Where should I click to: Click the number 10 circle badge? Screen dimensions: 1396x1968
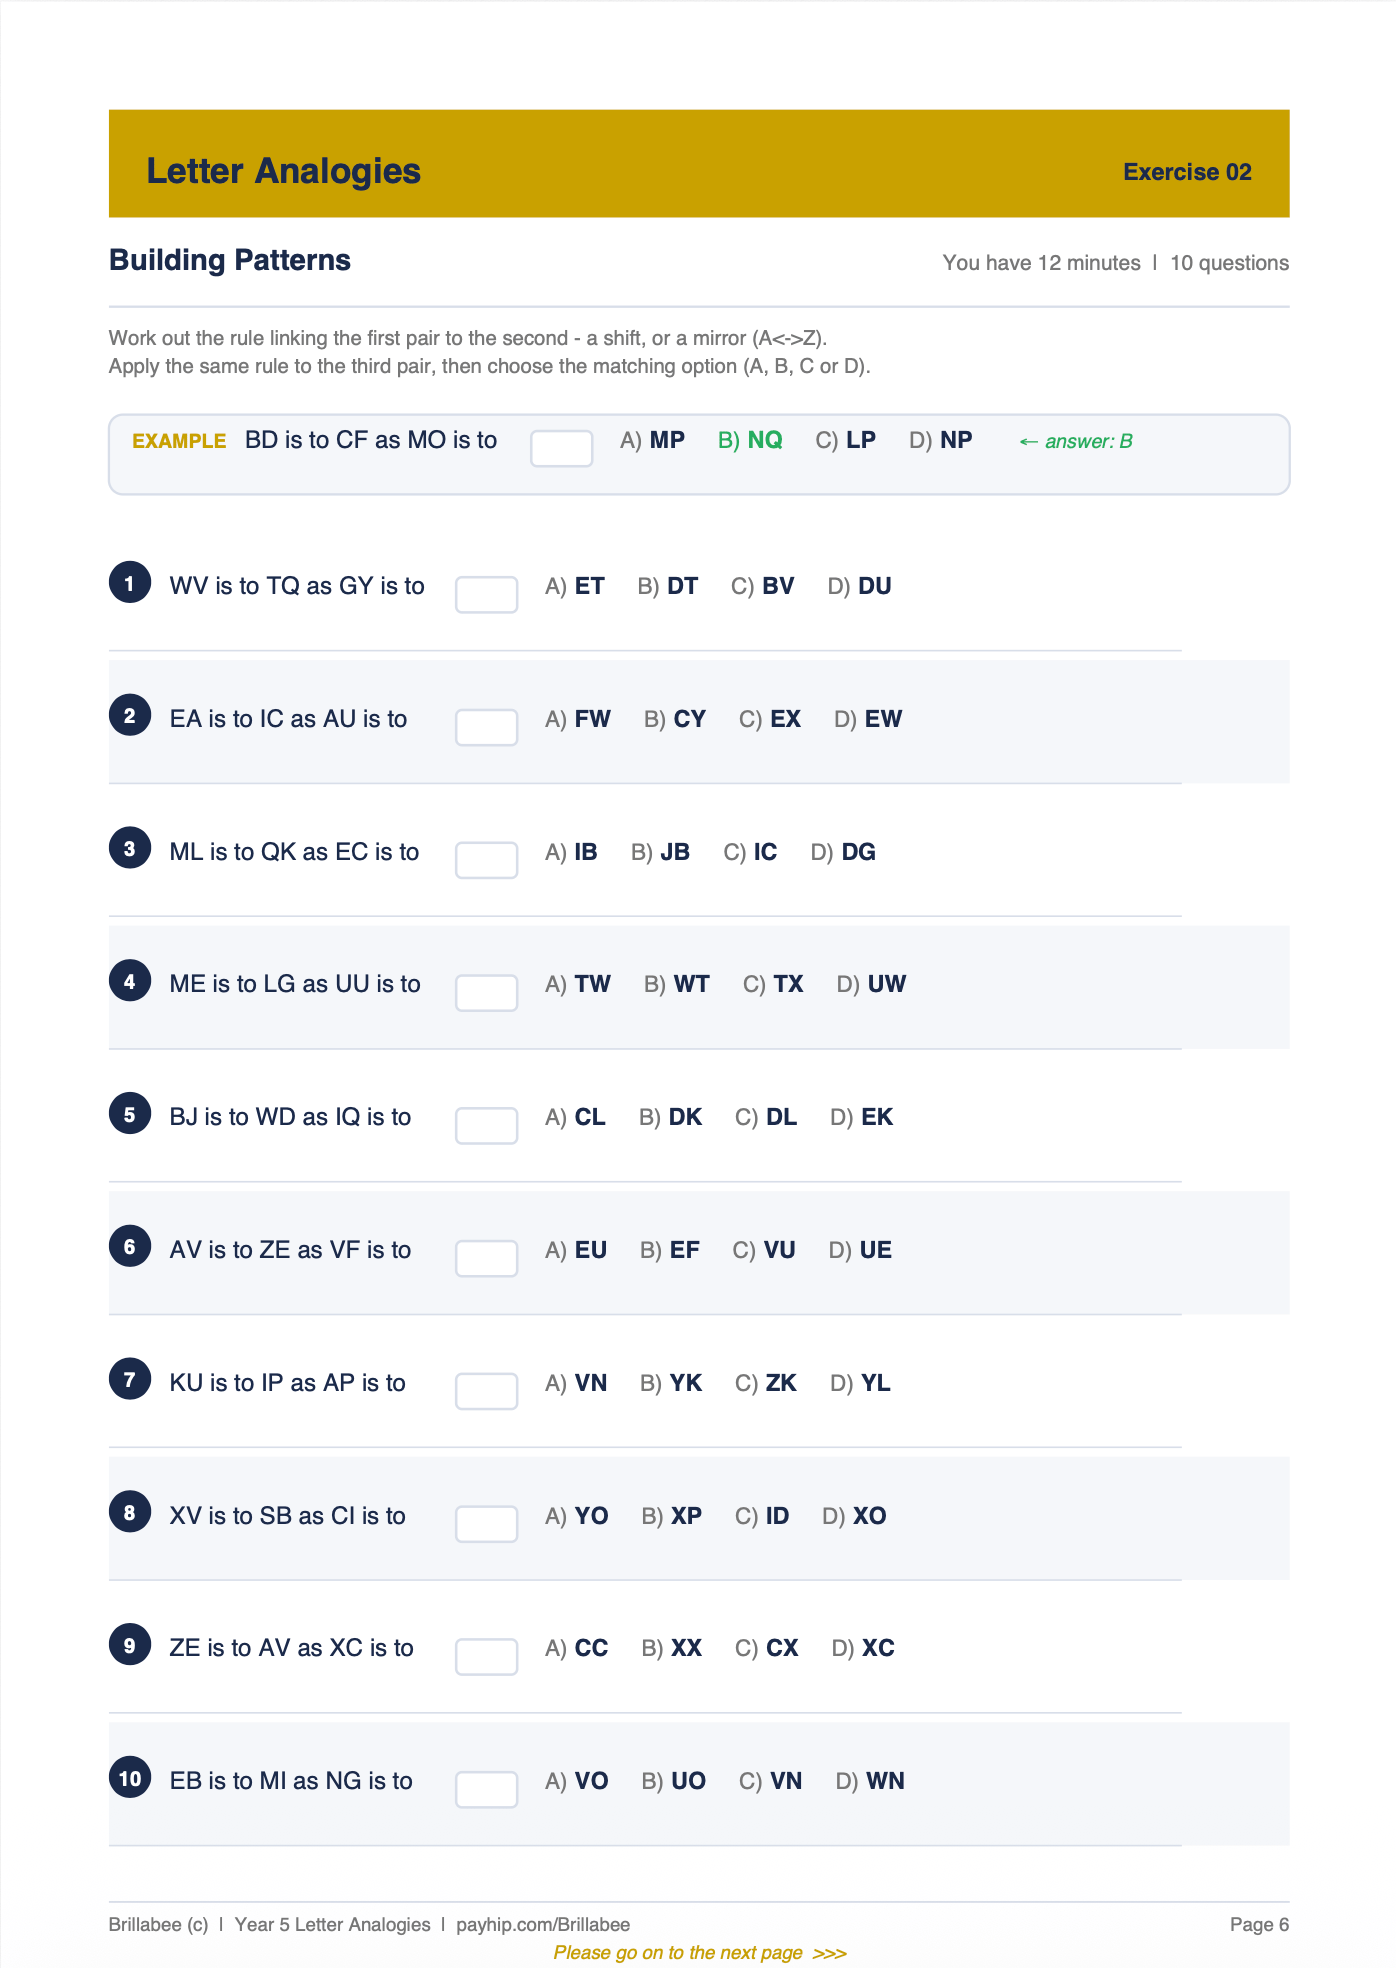pos(130,1778)
